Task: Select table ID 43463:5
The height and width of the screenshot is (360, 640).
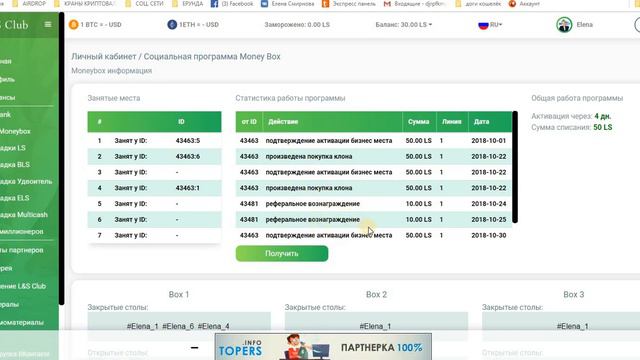Action: point(188,140)
